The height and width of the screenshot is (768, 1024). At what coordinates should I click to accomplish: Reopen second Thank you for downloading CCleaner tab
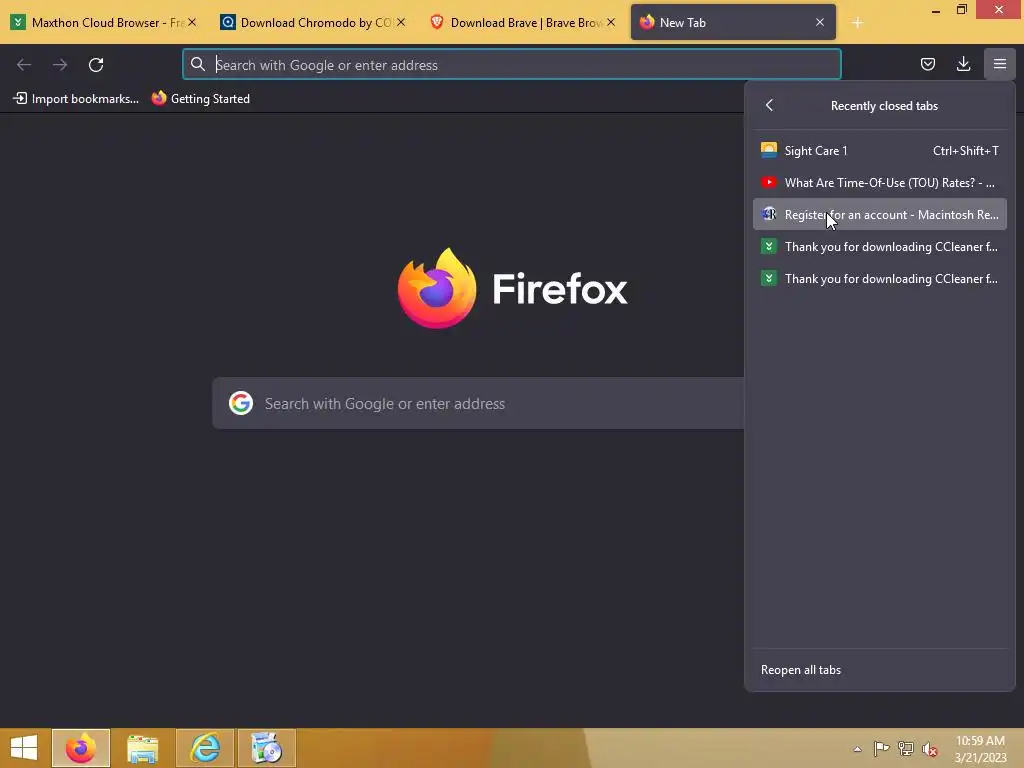pos(880,278)
